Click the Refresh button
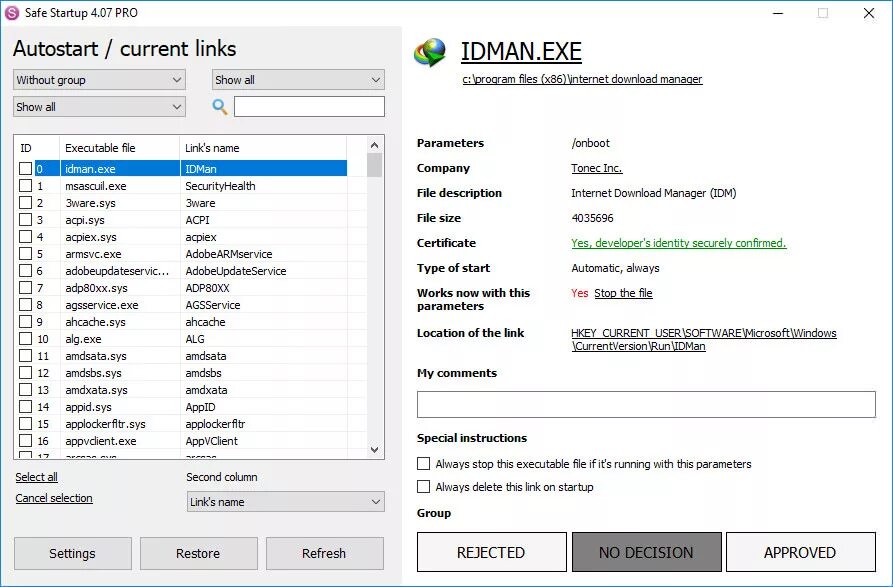893x587 pixels. [x=324, y=553]
